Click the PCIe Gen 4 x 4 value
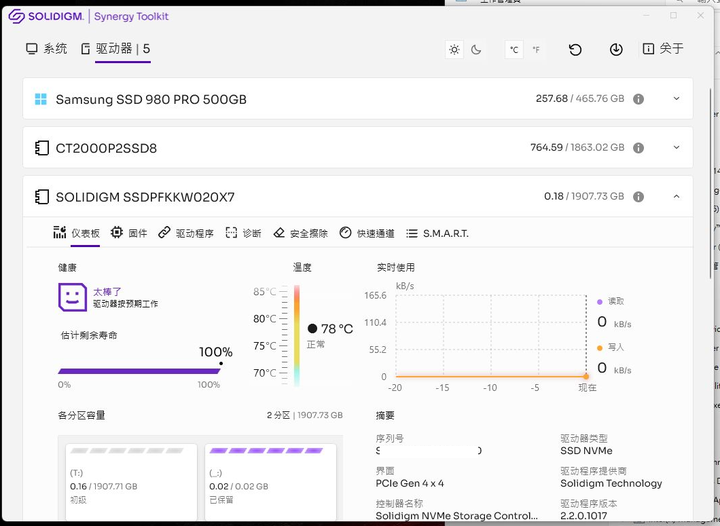 coord(410,483)
